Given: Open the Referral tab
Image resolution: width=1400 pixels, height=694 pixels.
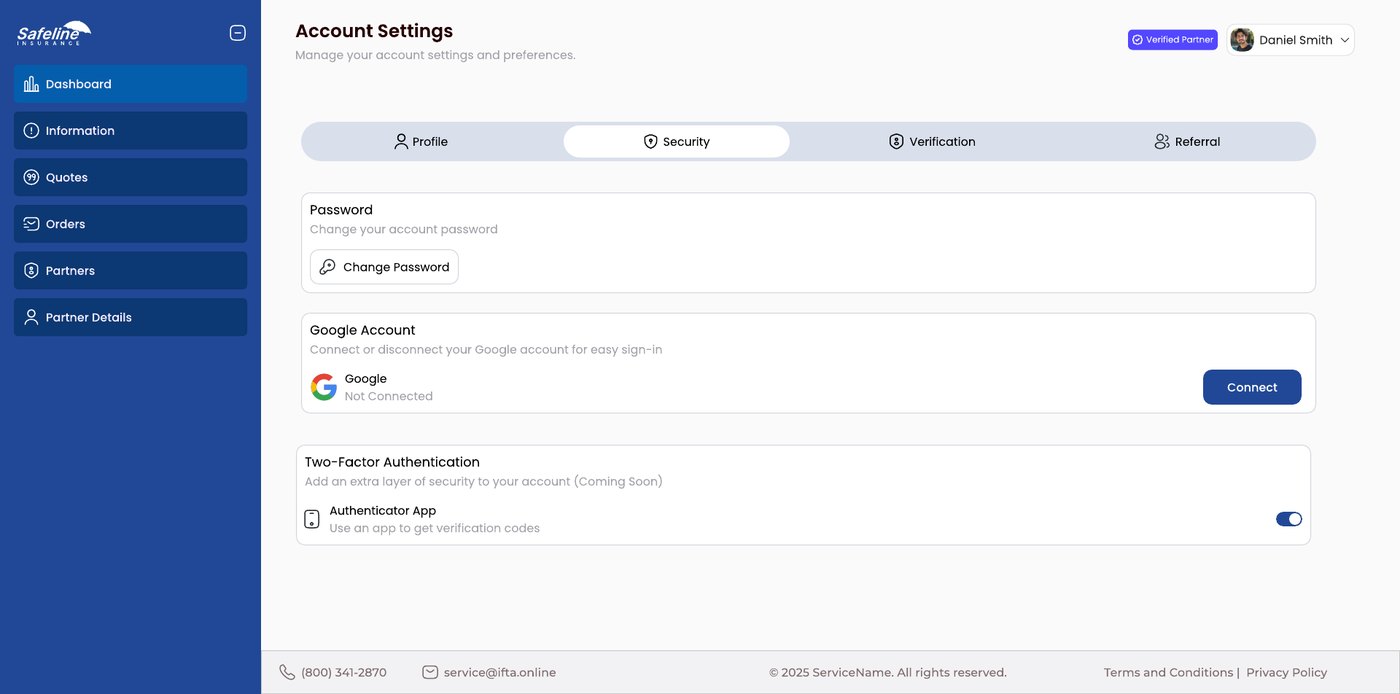Looking at the screenshot, I should point(1187,142).
